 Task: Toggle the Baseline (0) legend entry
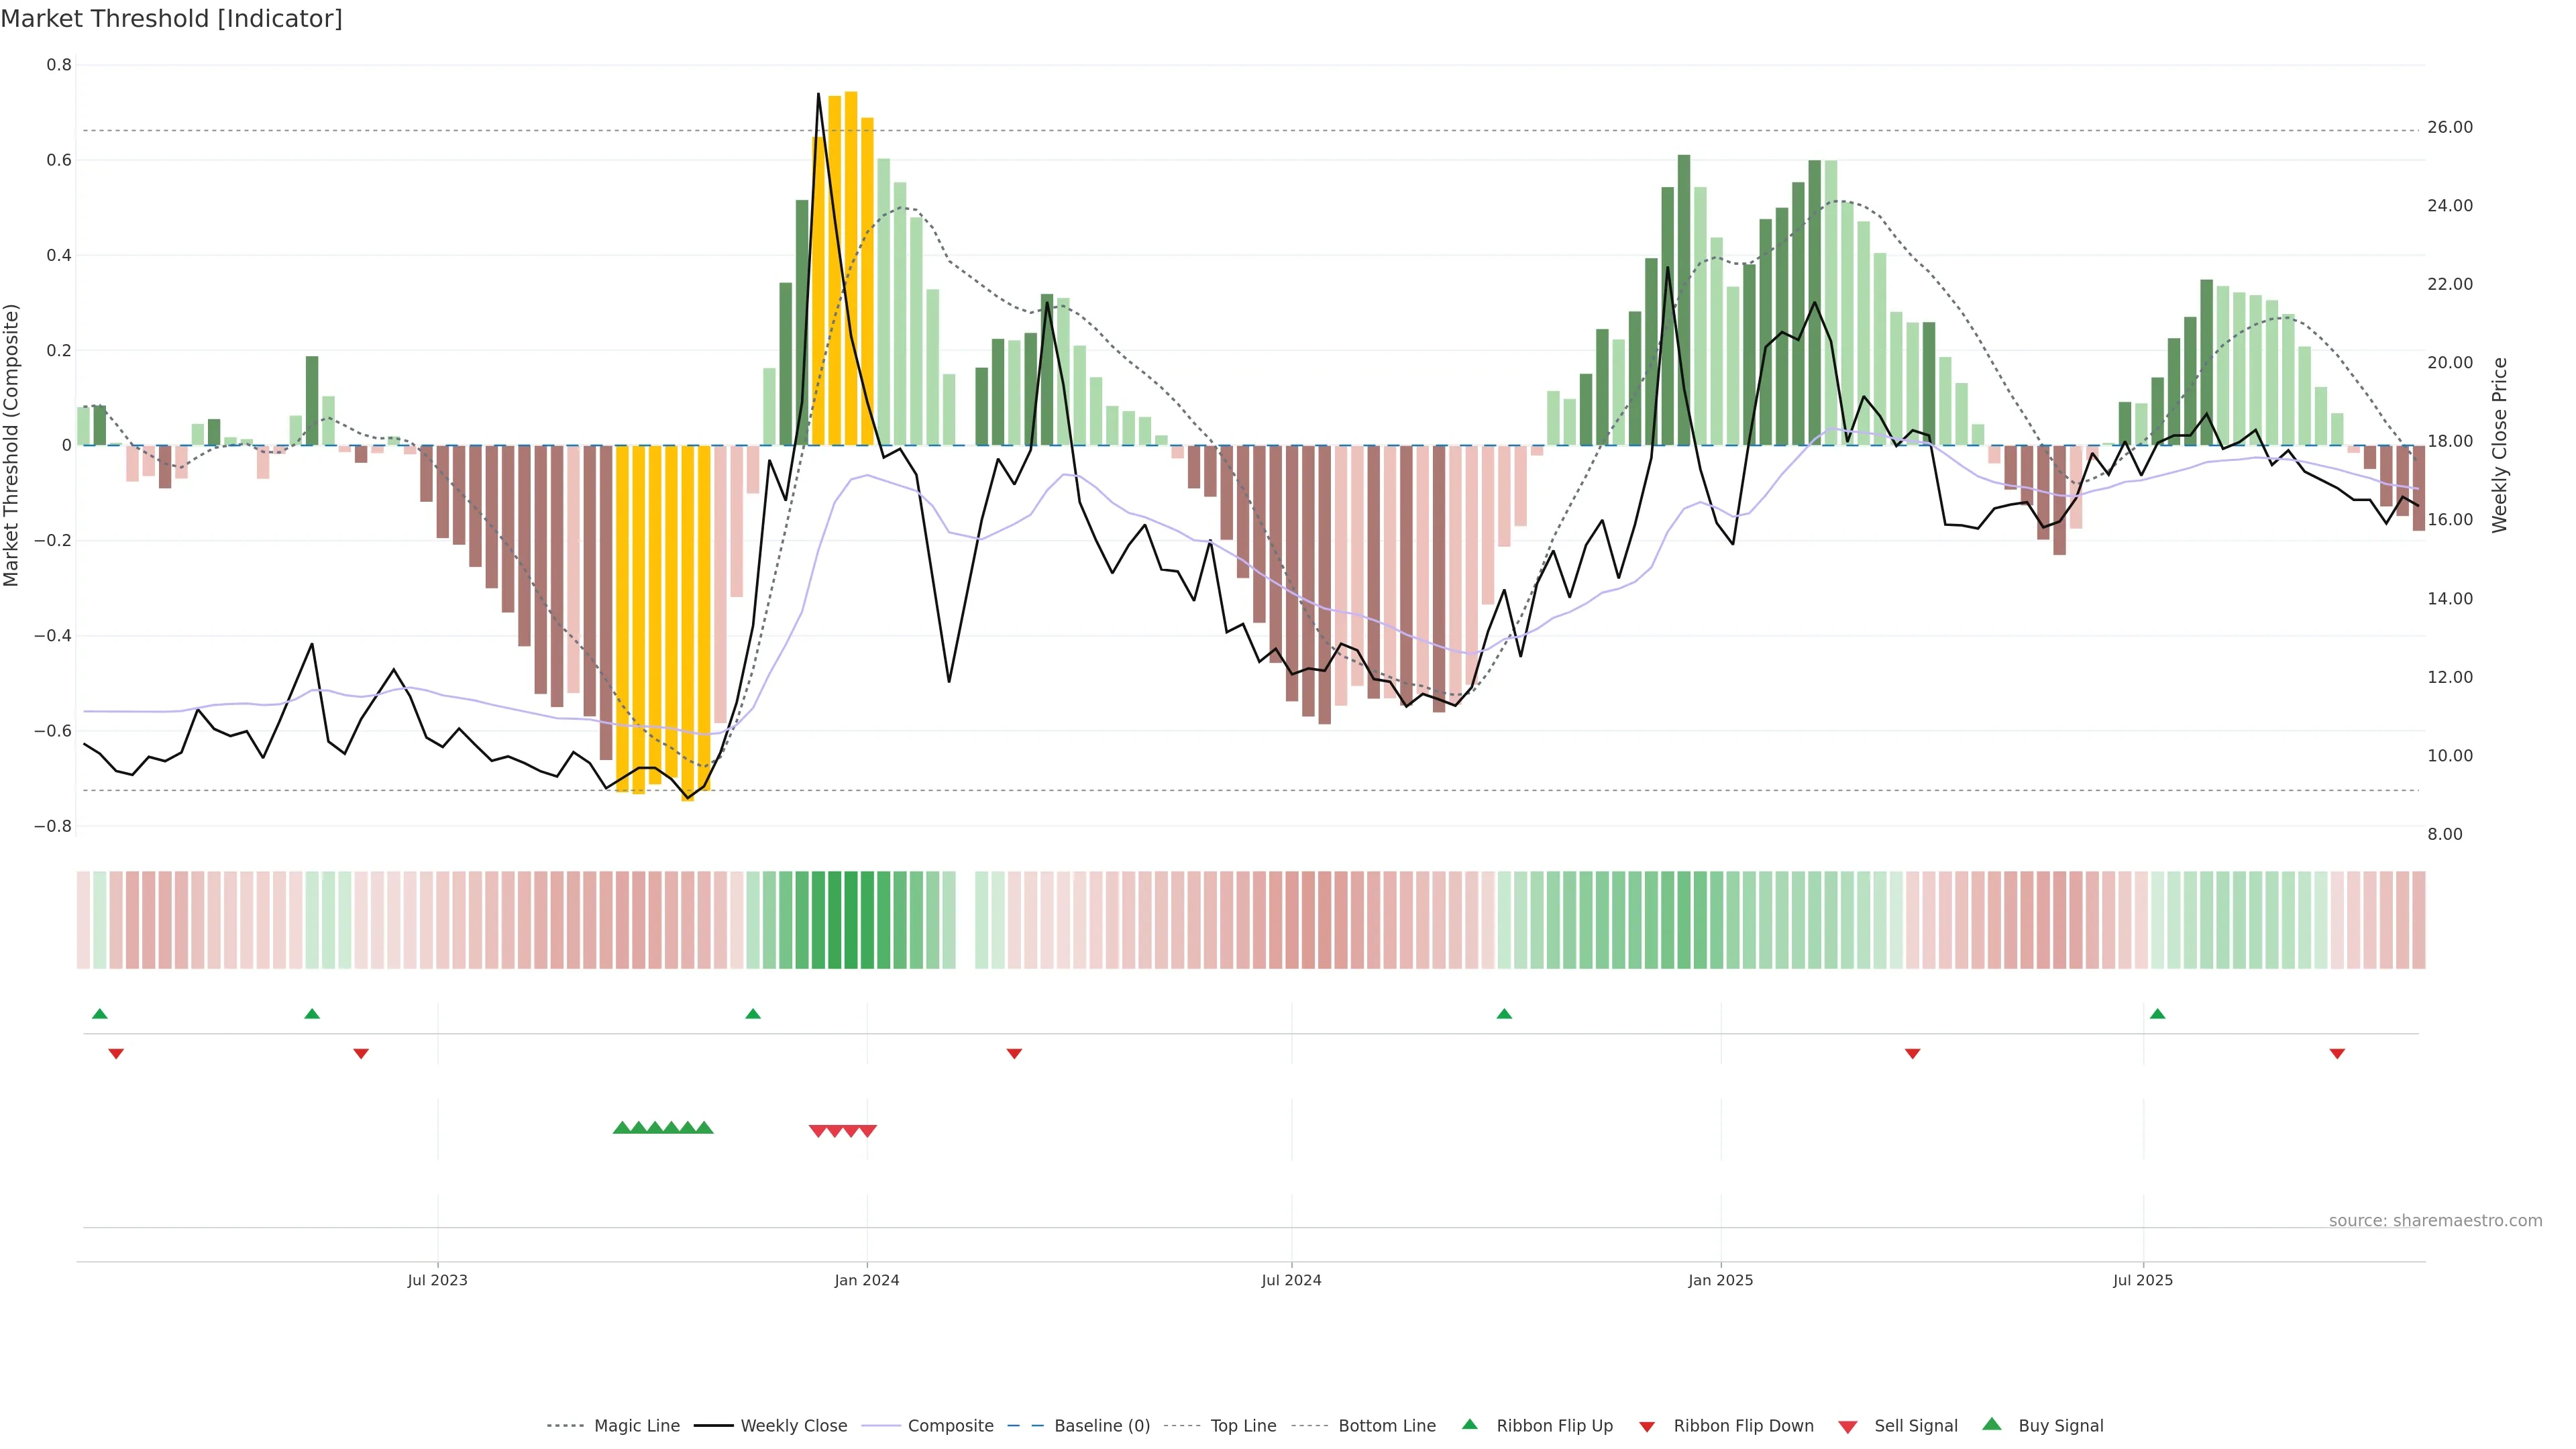(1101, 1426)
